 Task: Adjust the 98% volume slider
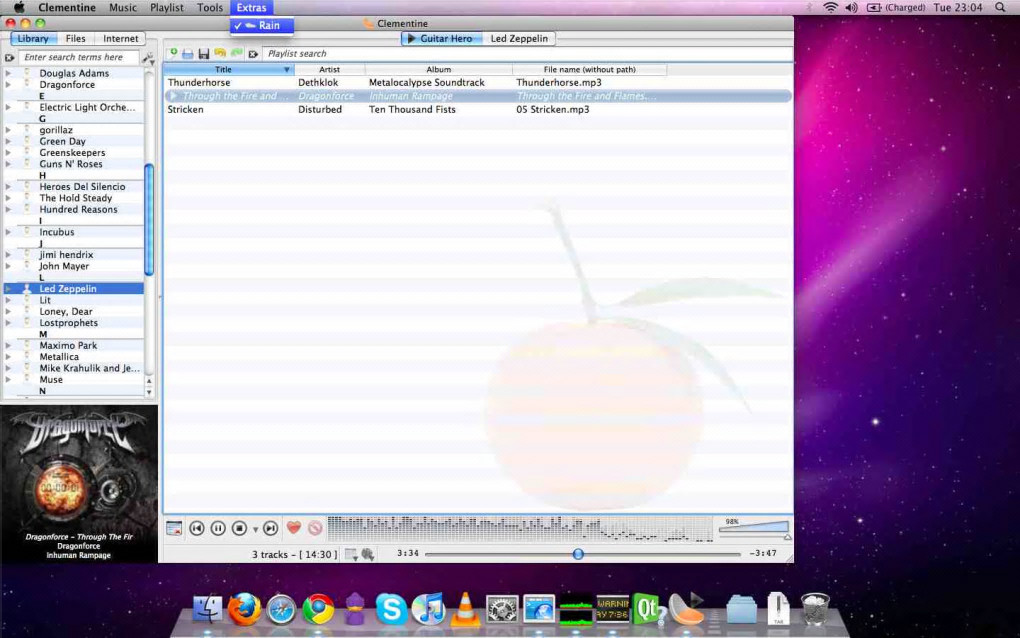click(x=755, y=528)
